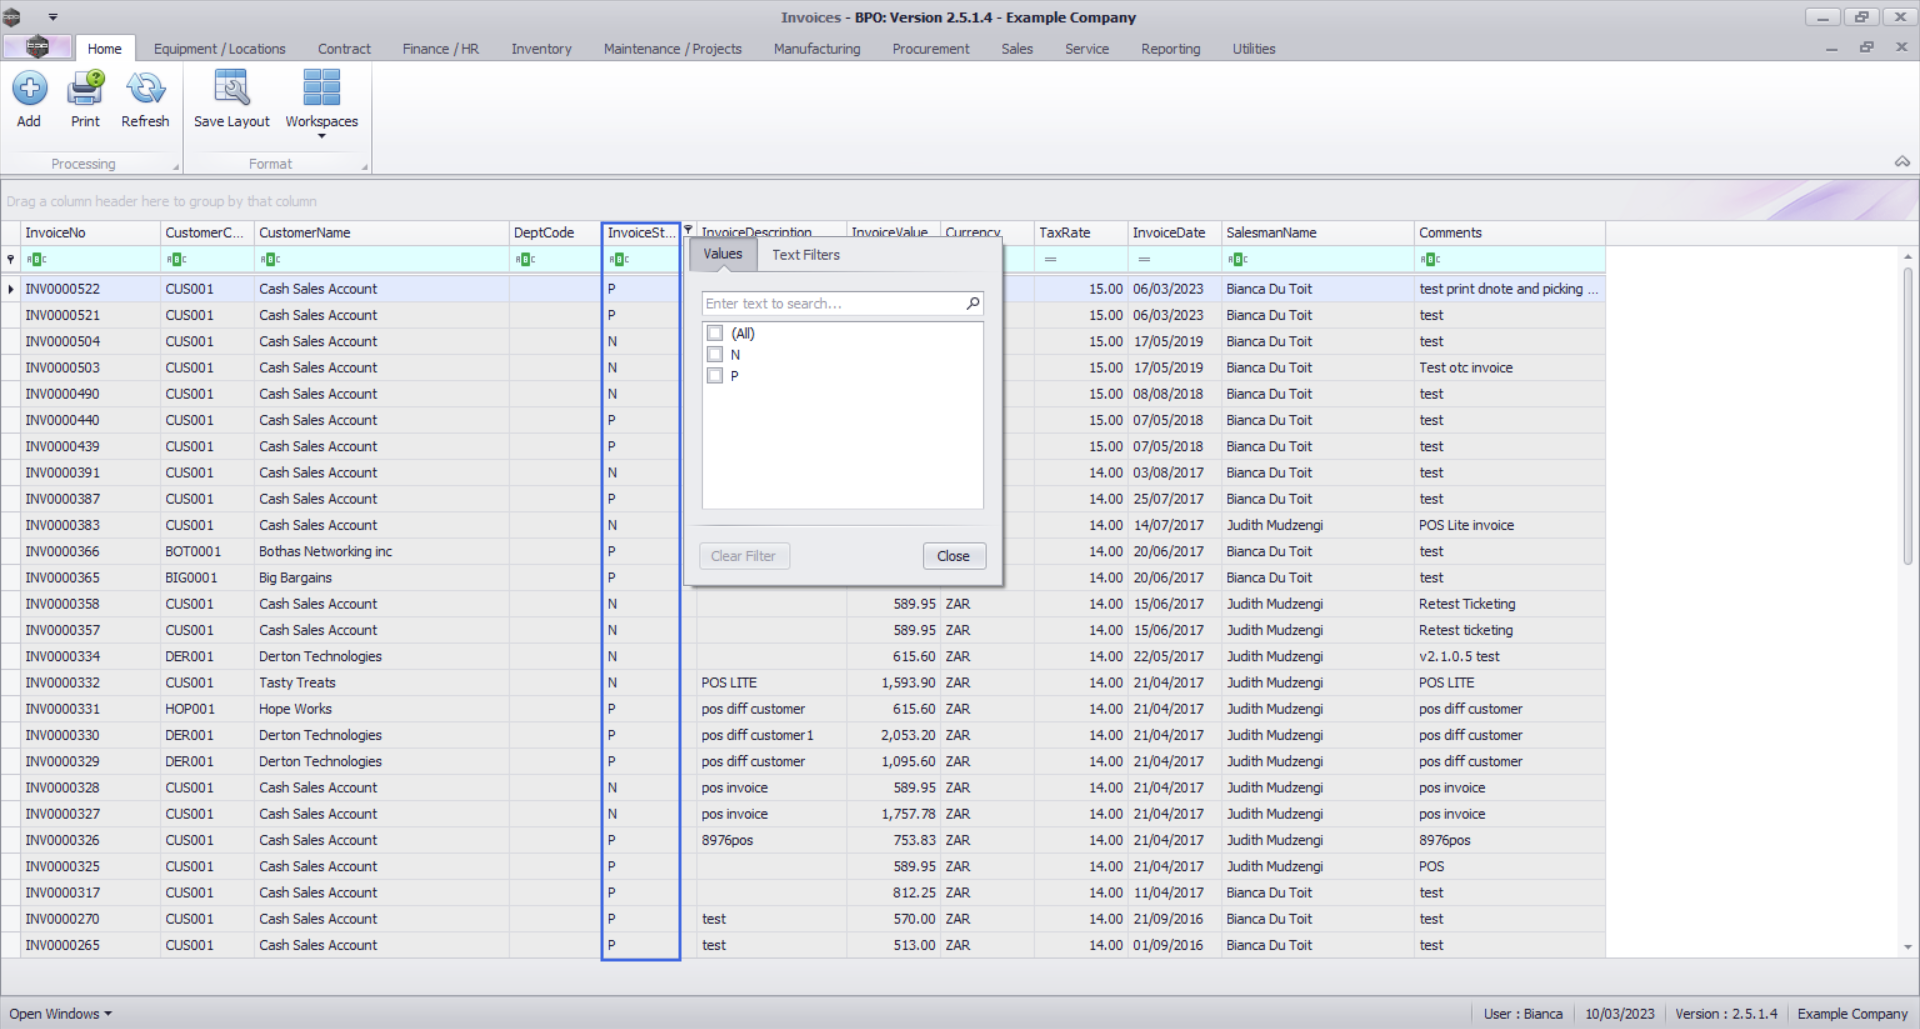Click the InvoiceDate equals filter icon

pos(1144,260)
